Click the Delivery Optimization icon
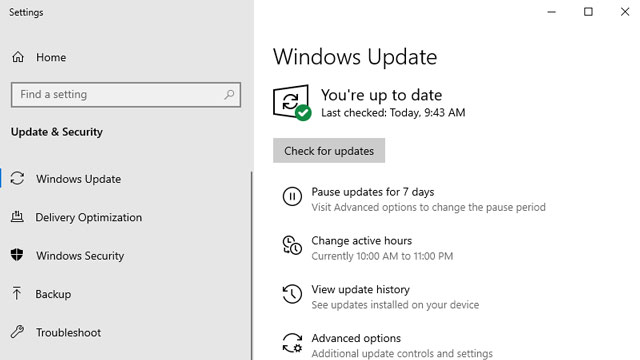The image size is (640, 360). (17, 217)
